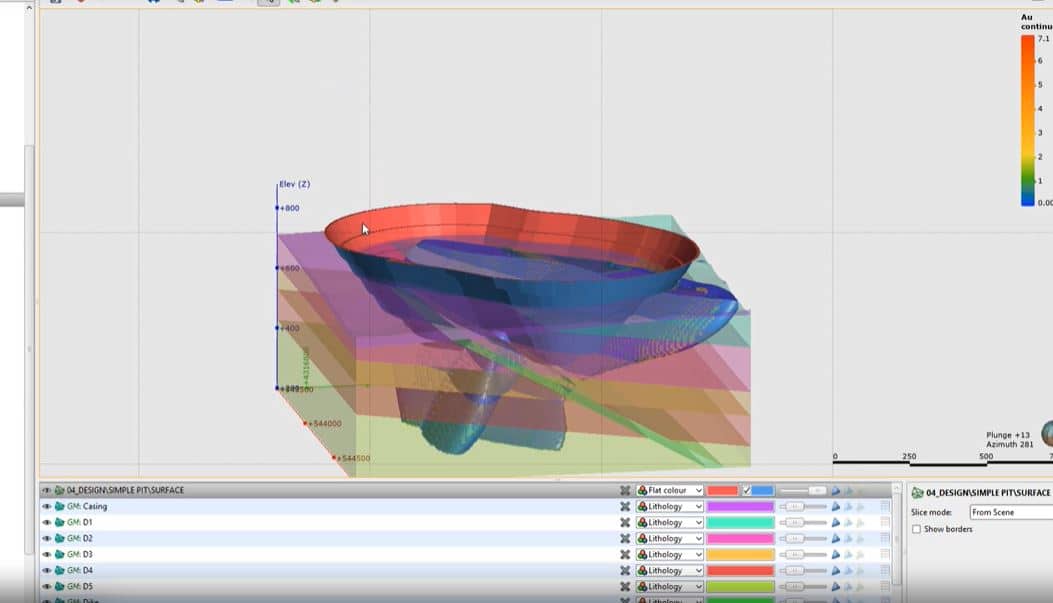Remove GM: D5 from the scene
This screenshot has height=603, width=1053.
click(625, 587)
